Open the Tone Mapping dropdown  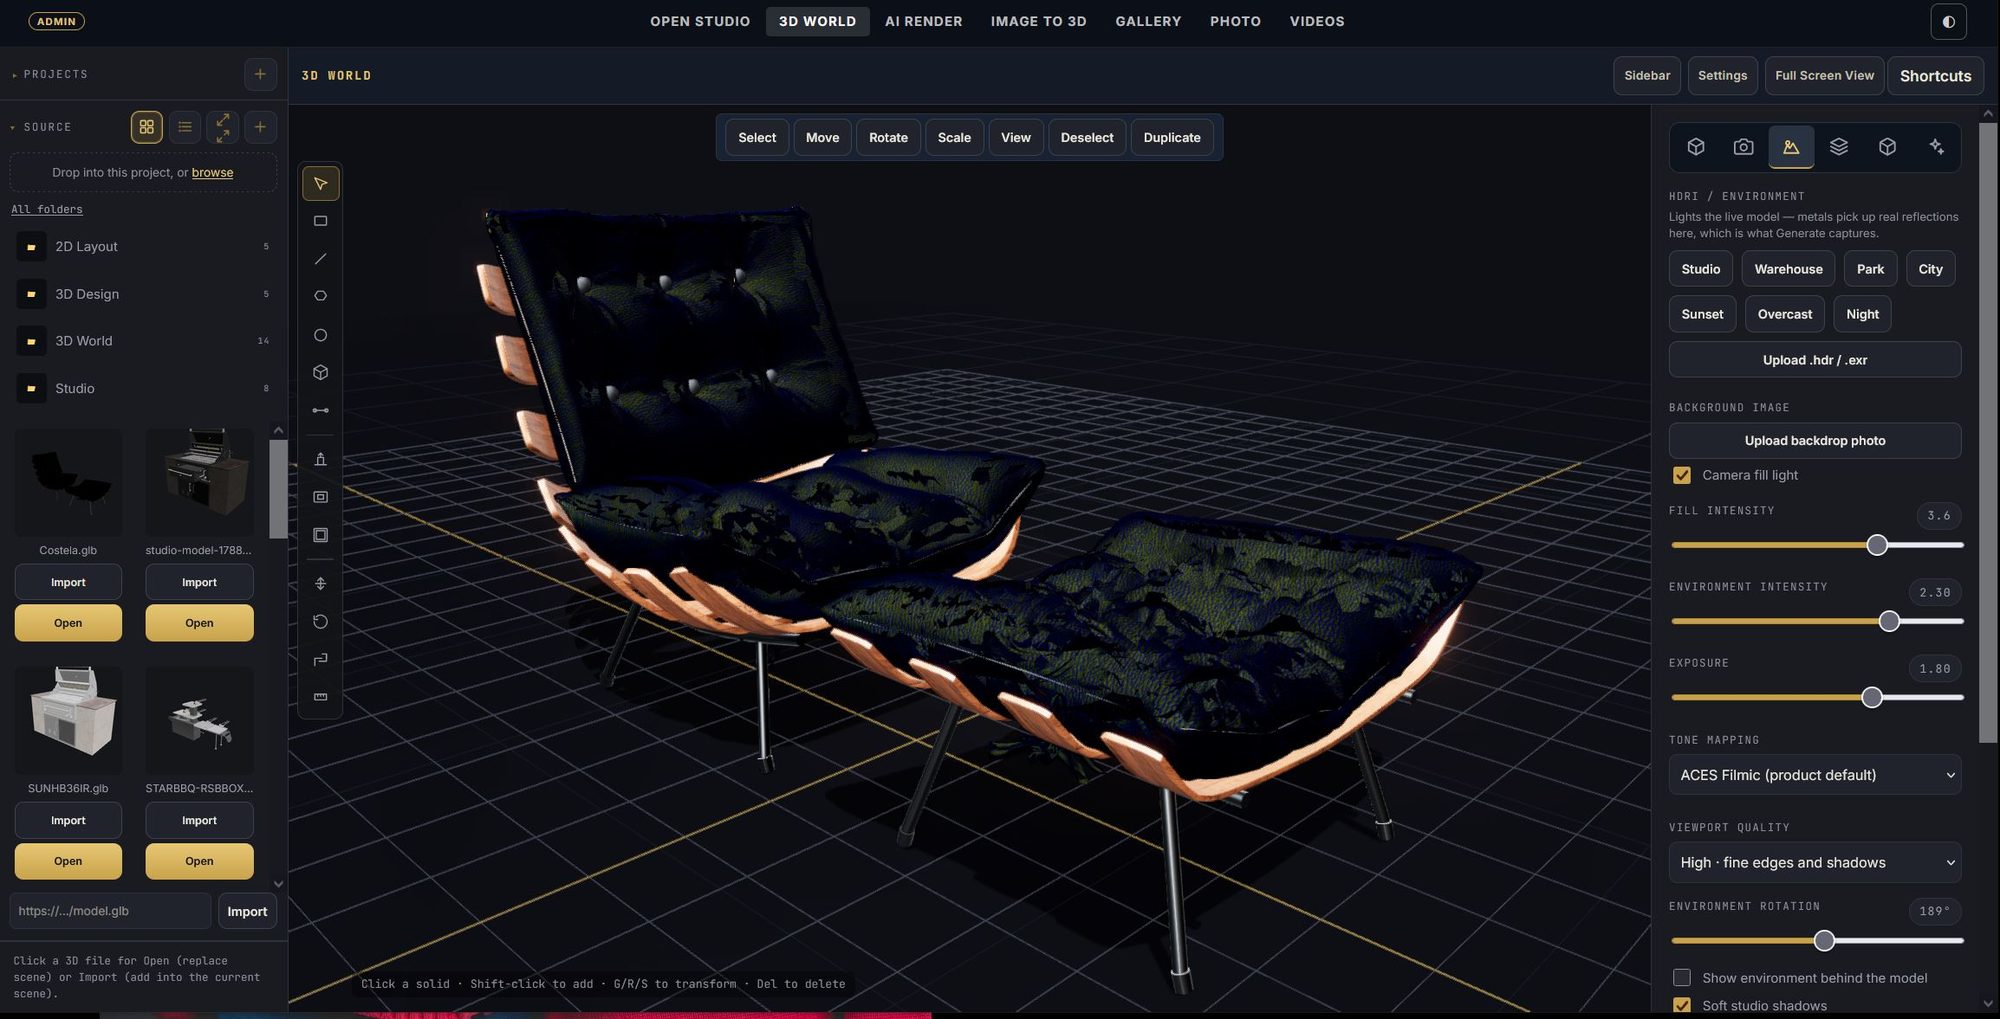click(1815, 775)
